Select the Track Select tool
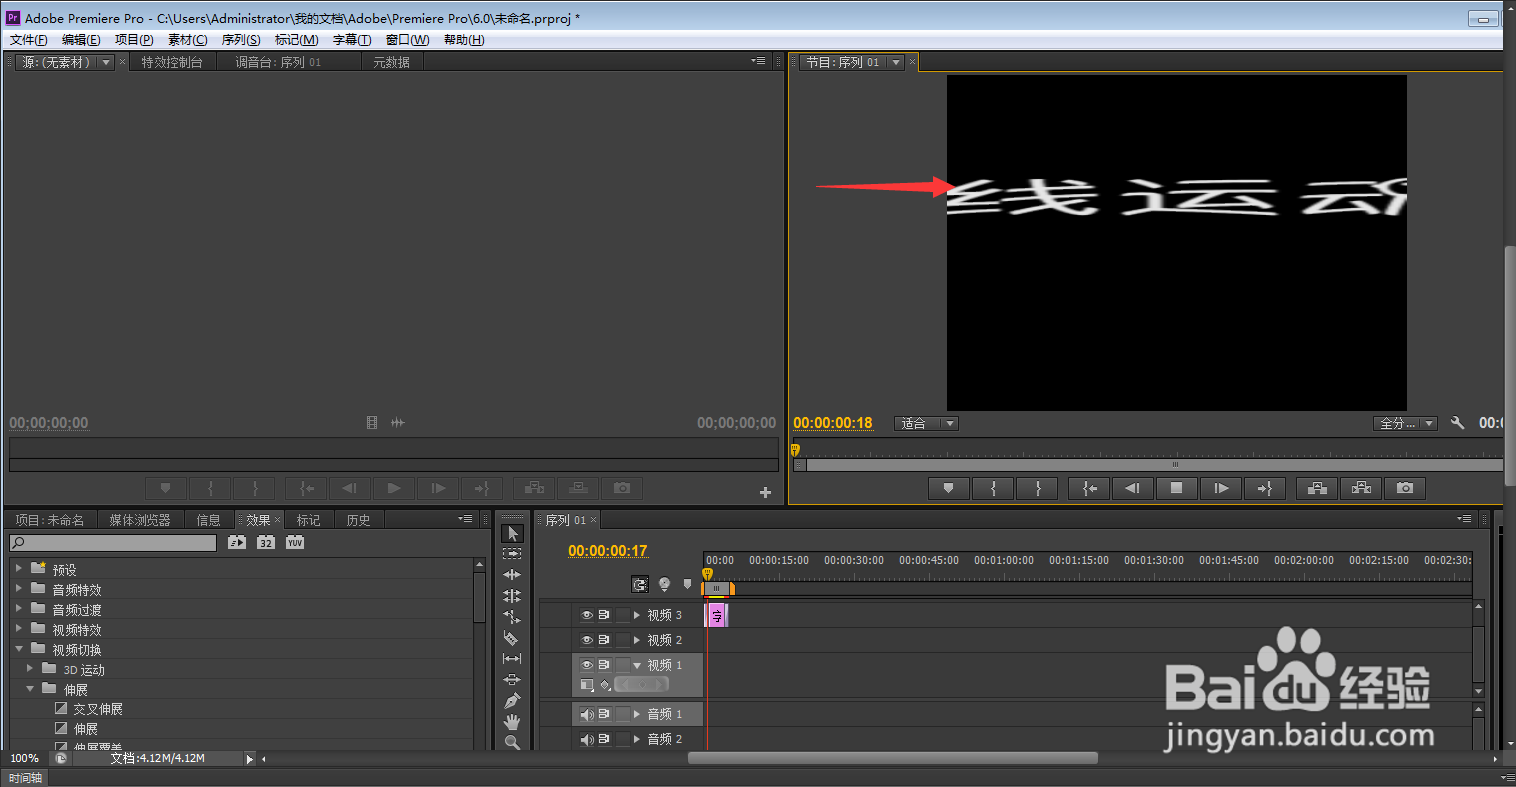1516x787 pixels. [512, 553]
